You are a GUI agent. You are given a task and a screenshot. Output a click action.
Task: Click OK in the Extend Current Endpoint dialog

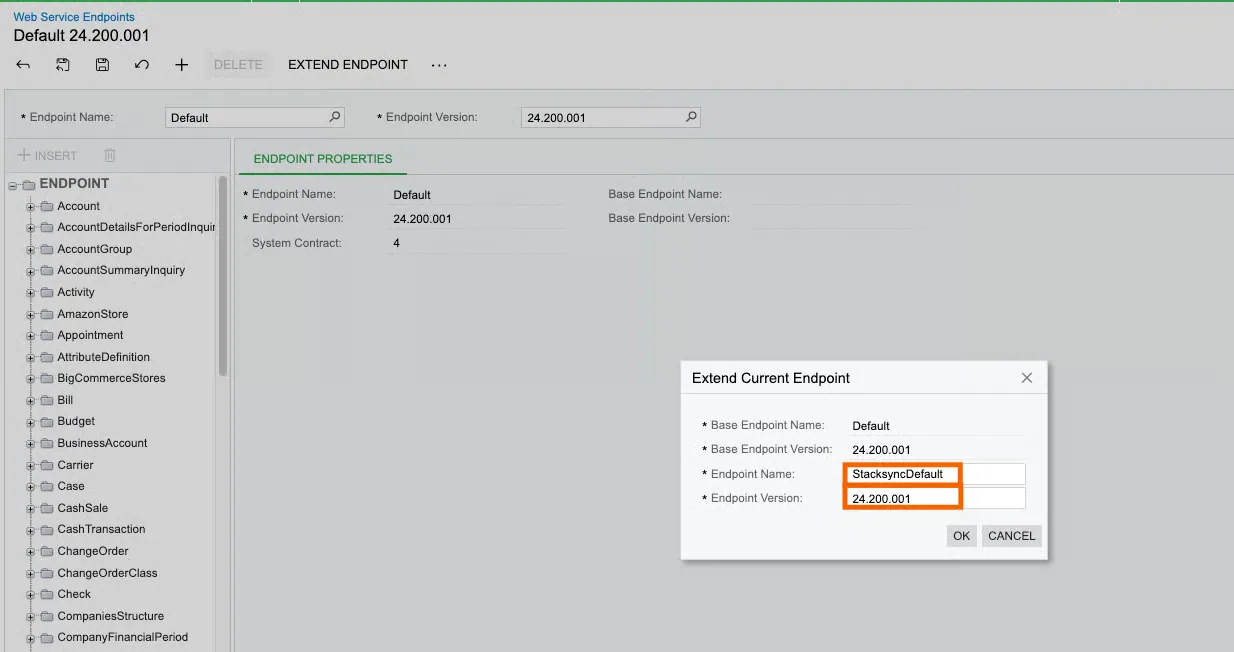961,536
